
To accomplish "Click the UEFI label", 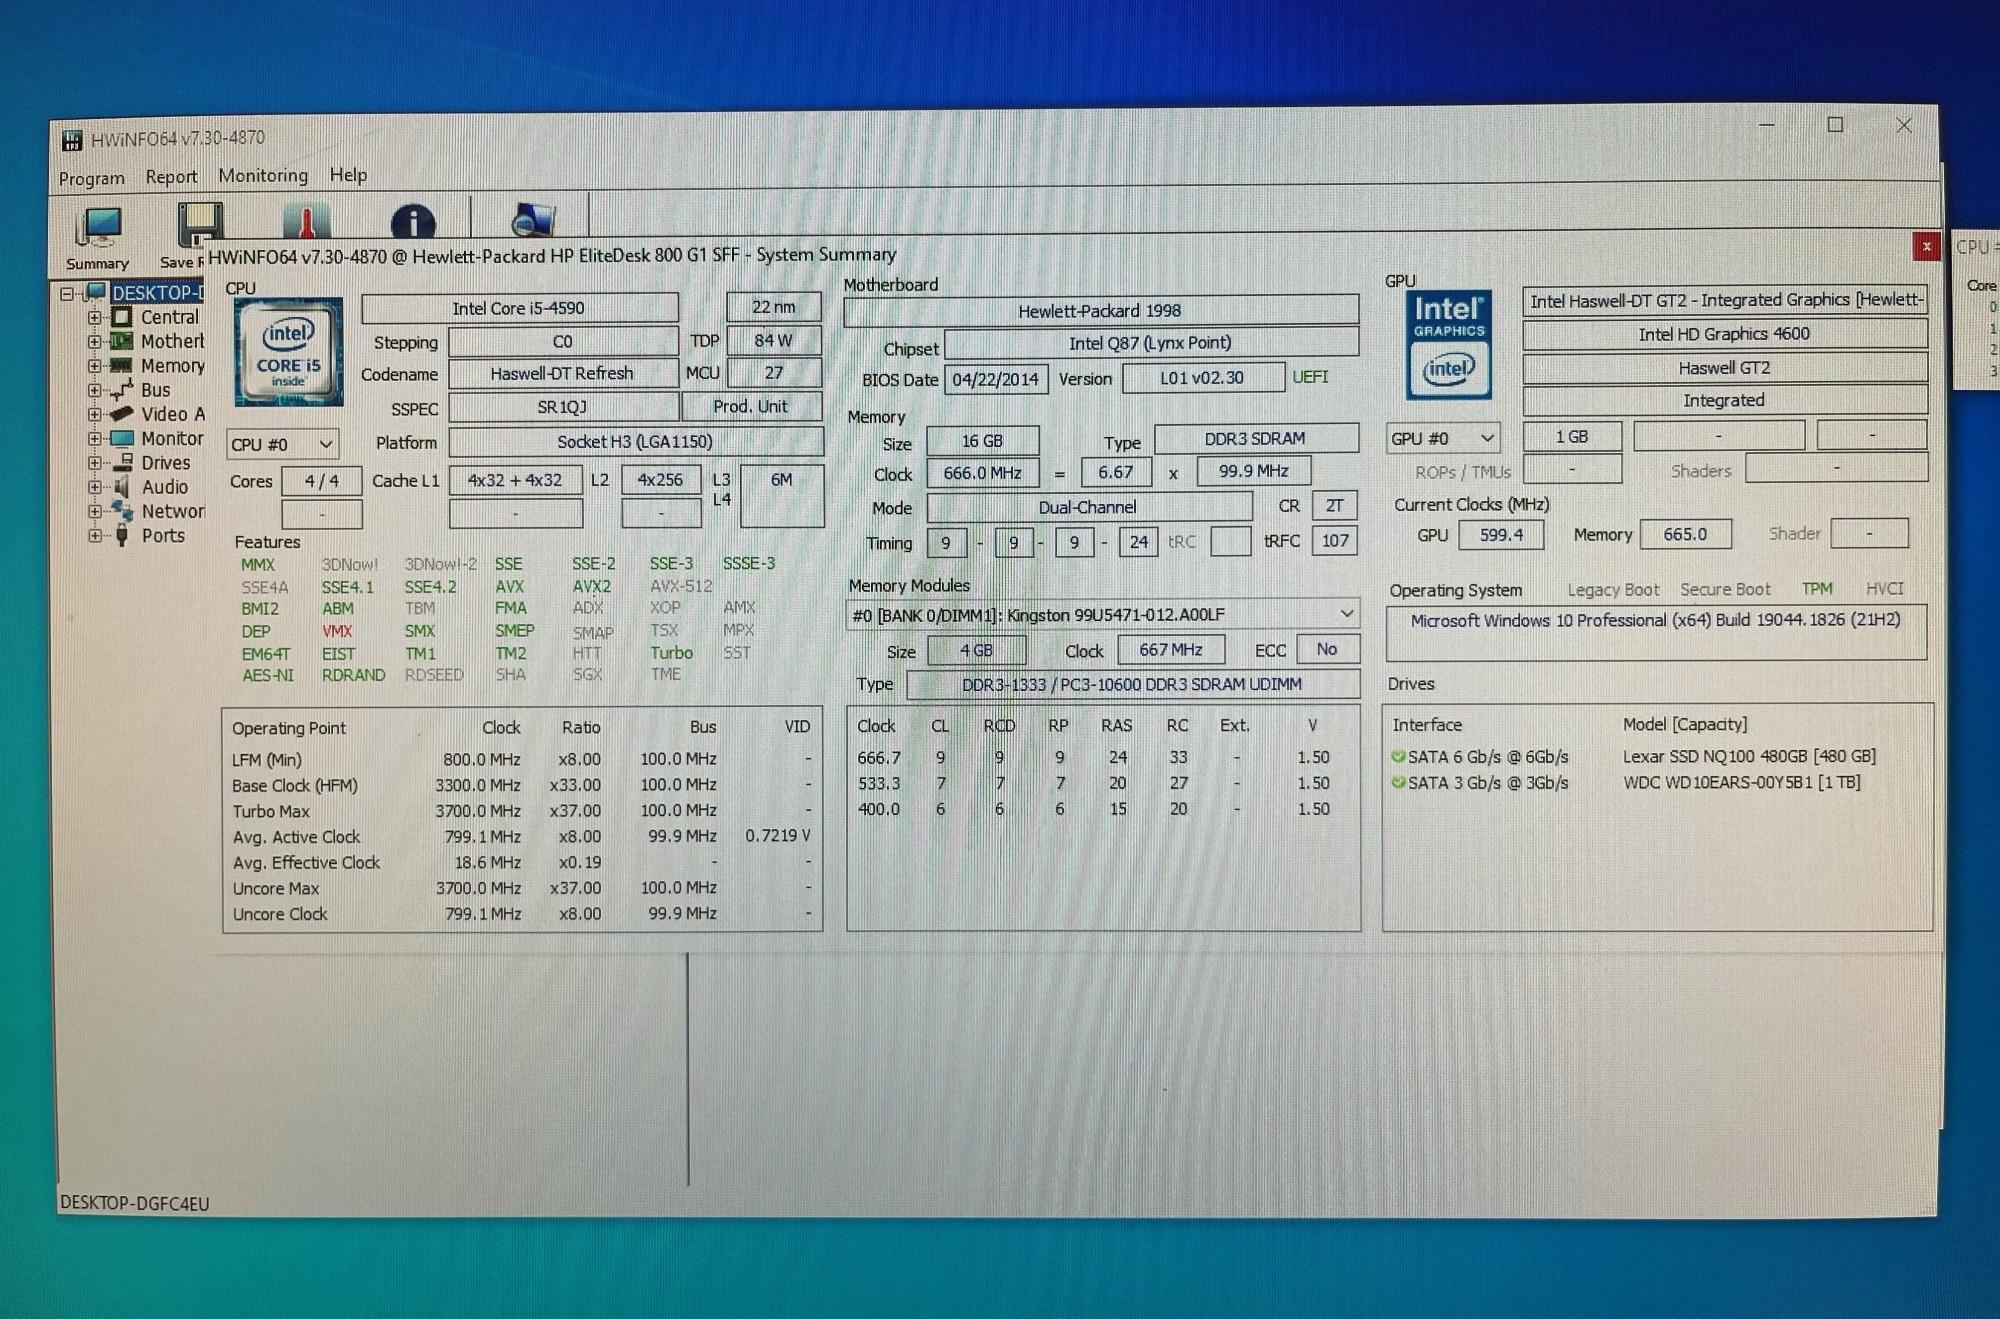I will 1310,377.
